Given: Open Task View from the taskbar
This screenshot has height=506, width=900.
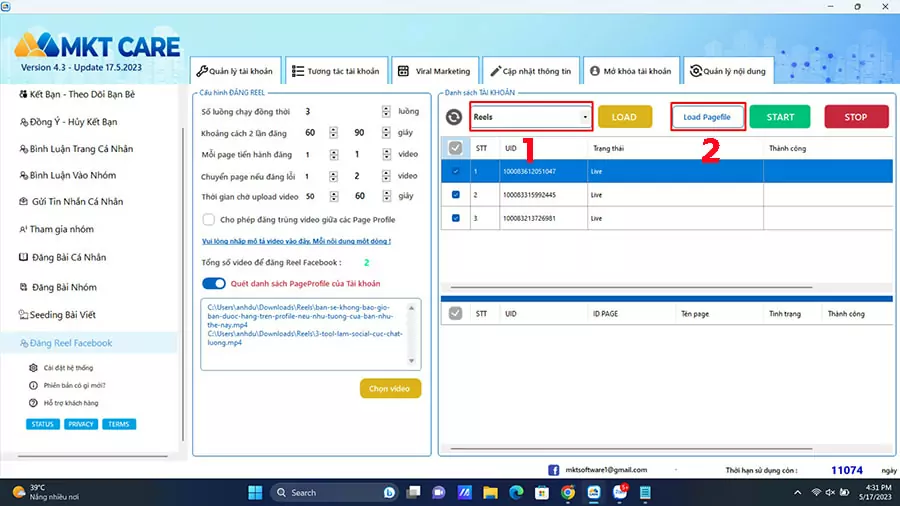Looking at the screenshot, I should click(413, 492).
